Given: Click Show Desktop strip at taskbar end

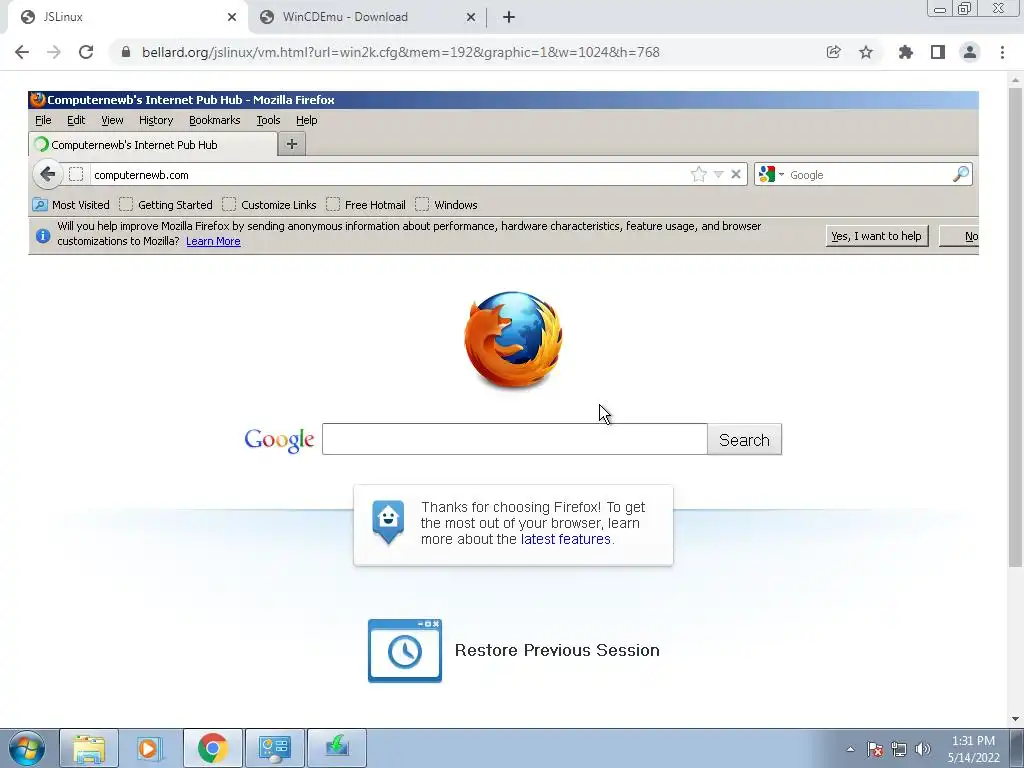Looking at the screenshot, I should (x=1017, y=748).
